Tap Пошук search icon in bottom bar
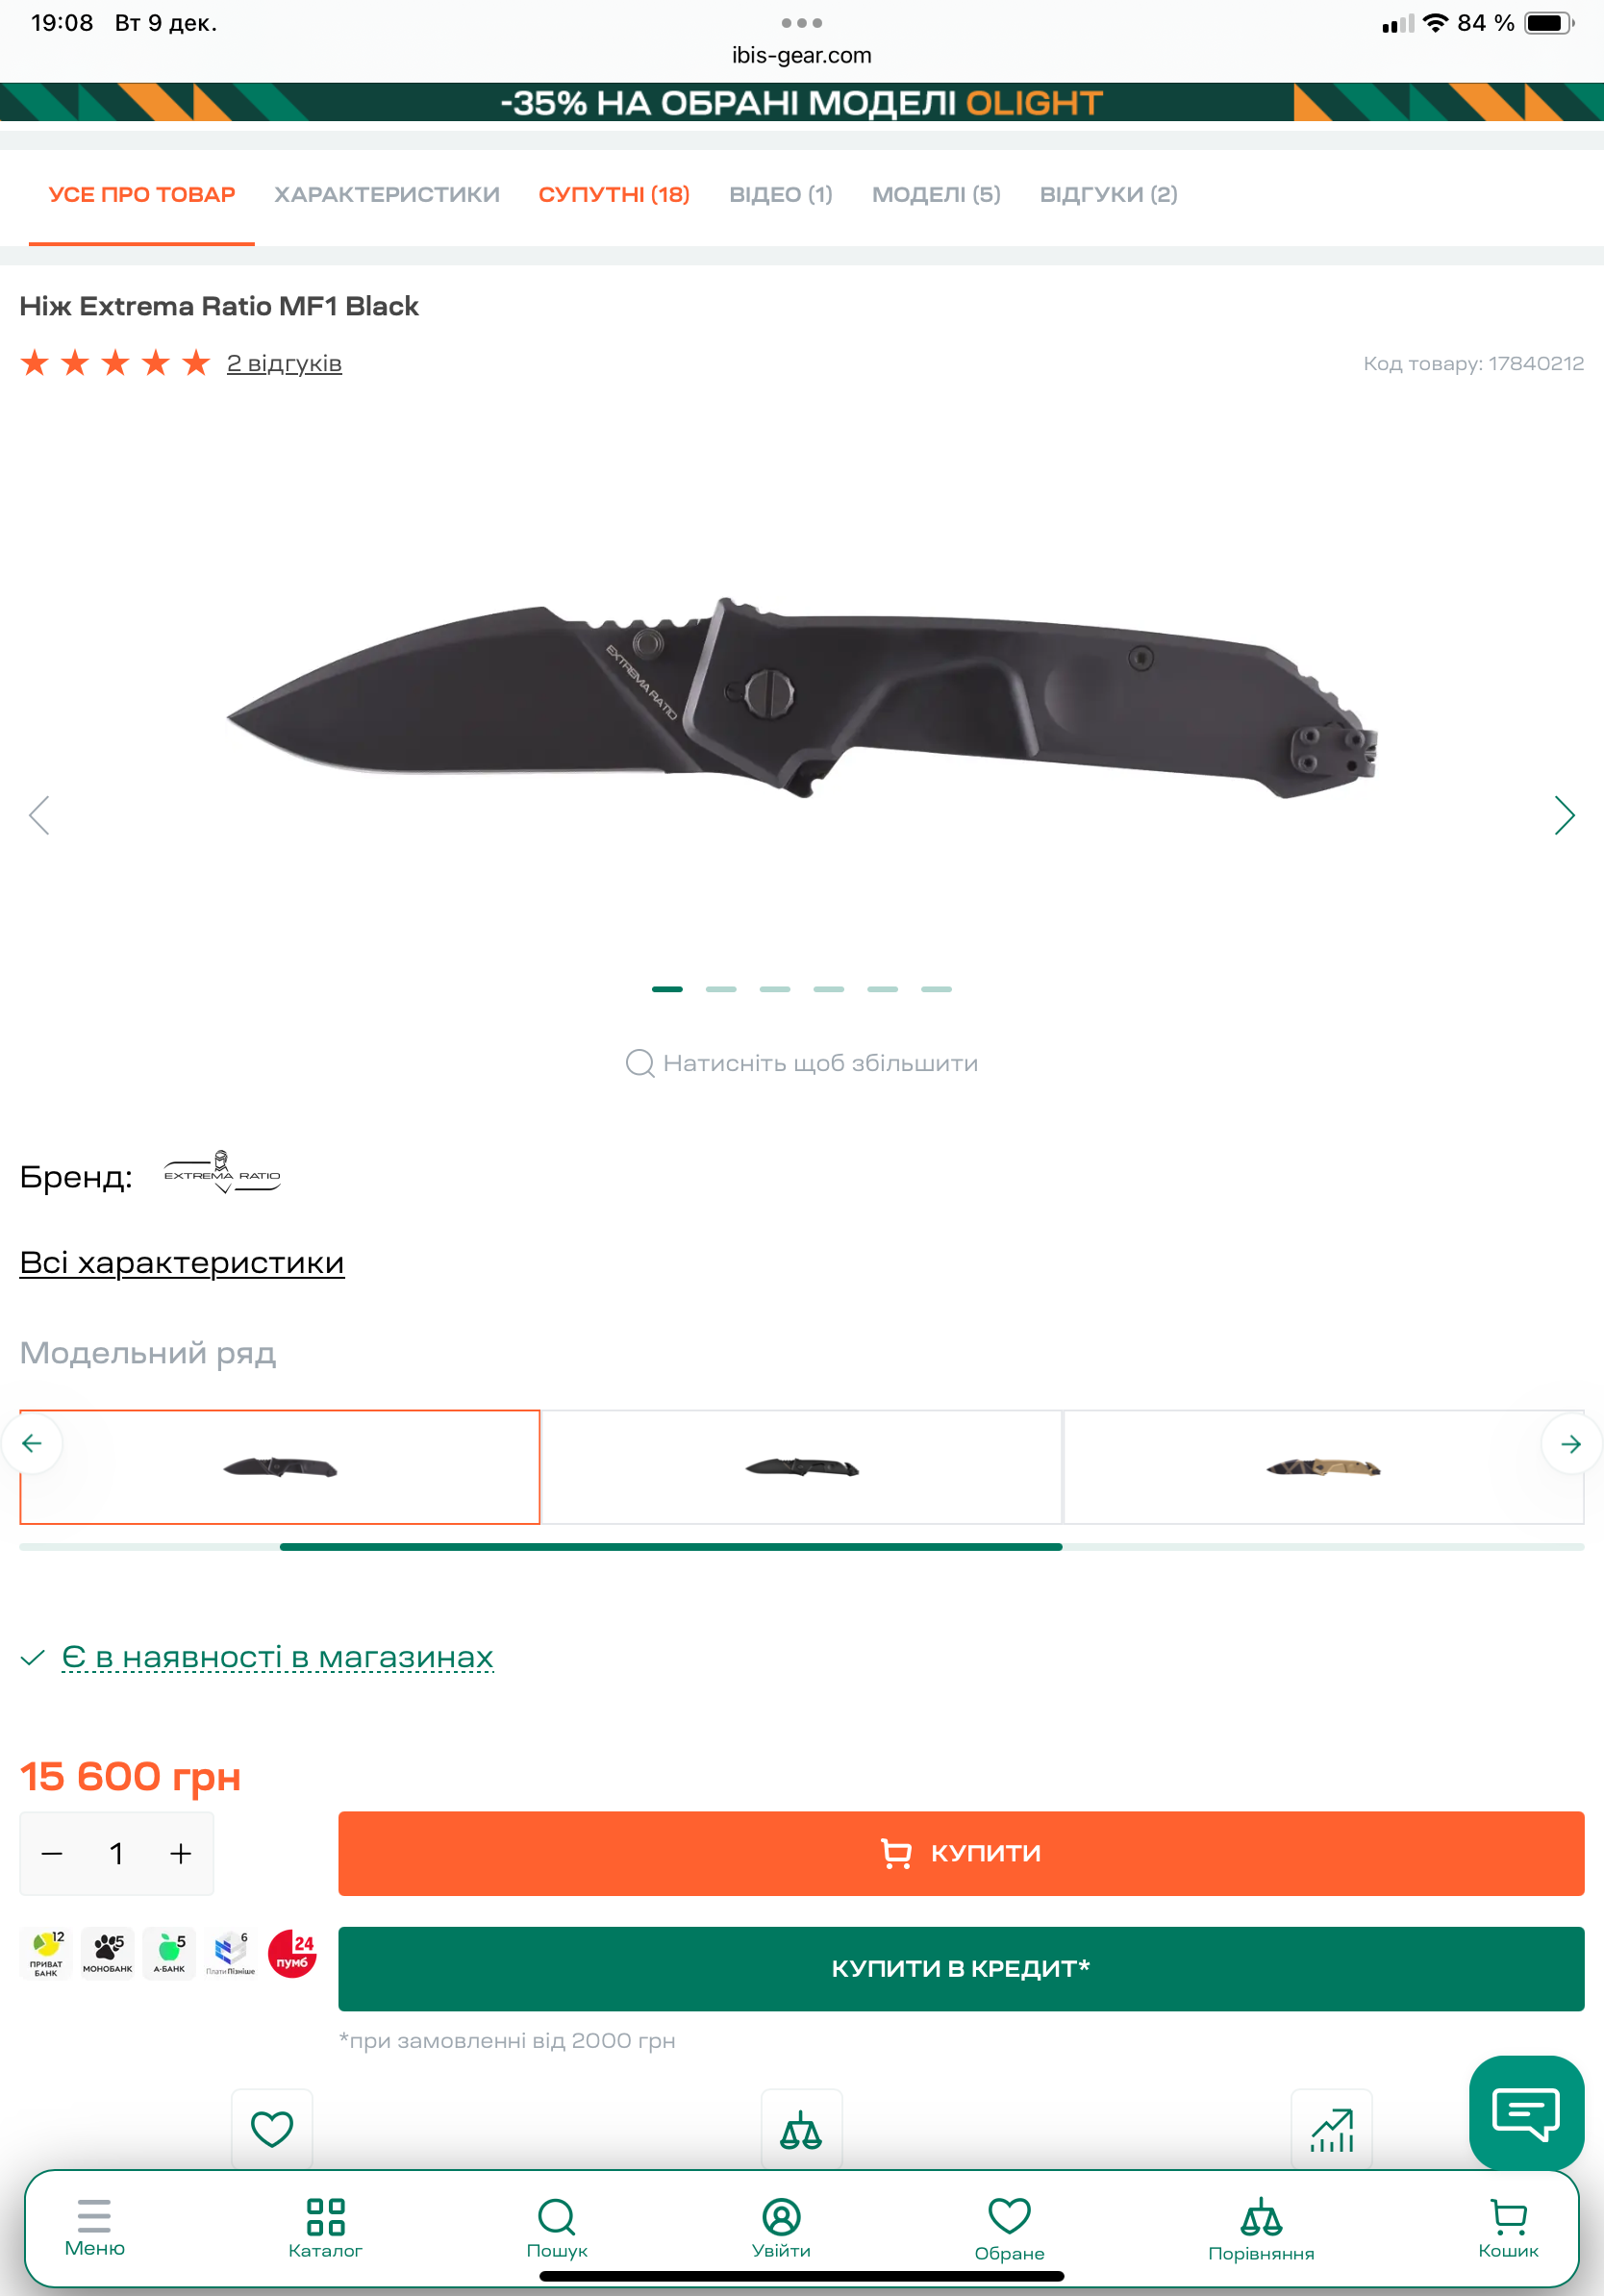The height and width of the screenshot is (2296, 1604). click(557, 2228)
